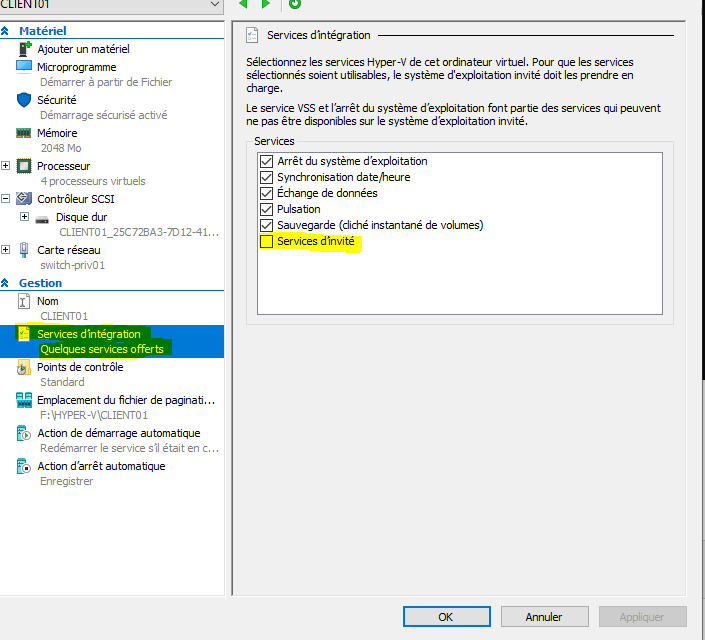Collapse the Matériel section header
Screen dimensions: 705x640
[x=7, y=32]
